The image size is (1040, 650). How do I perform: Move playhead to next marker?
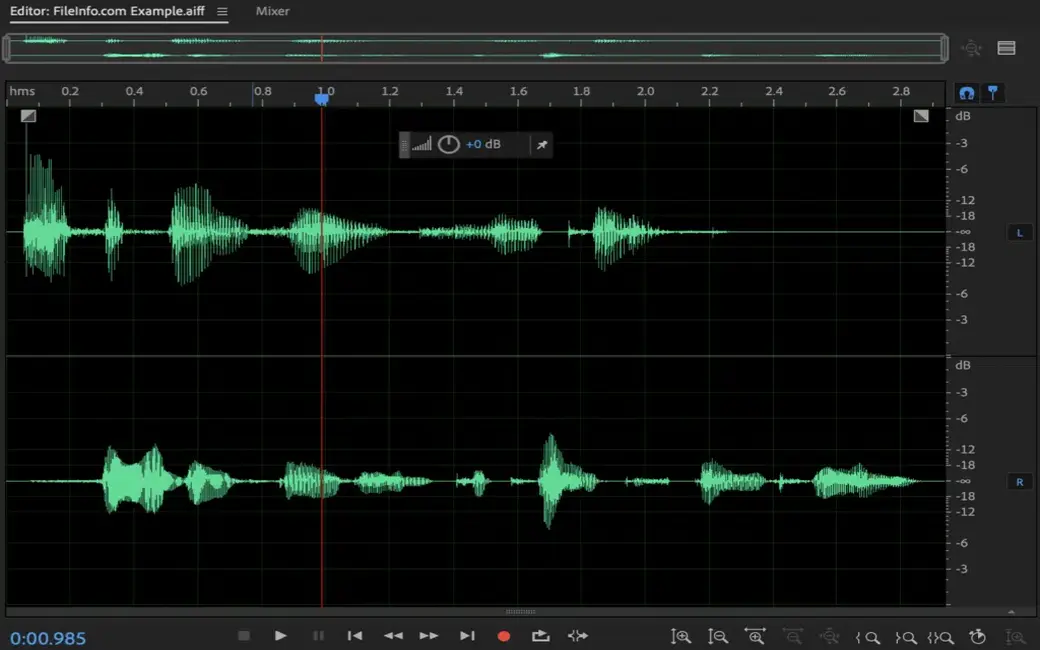467,635
